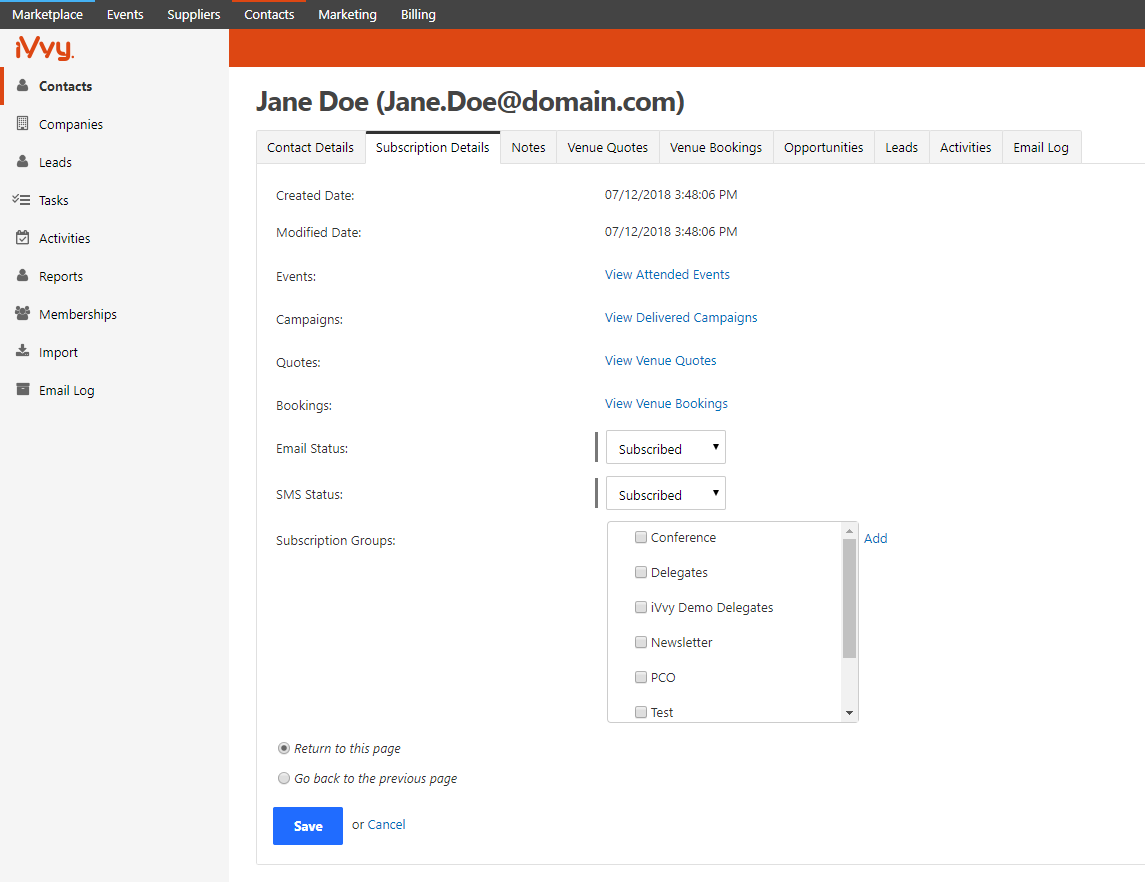
Task: Switch to the Venue Quotes tab
Action: point(608,147)
